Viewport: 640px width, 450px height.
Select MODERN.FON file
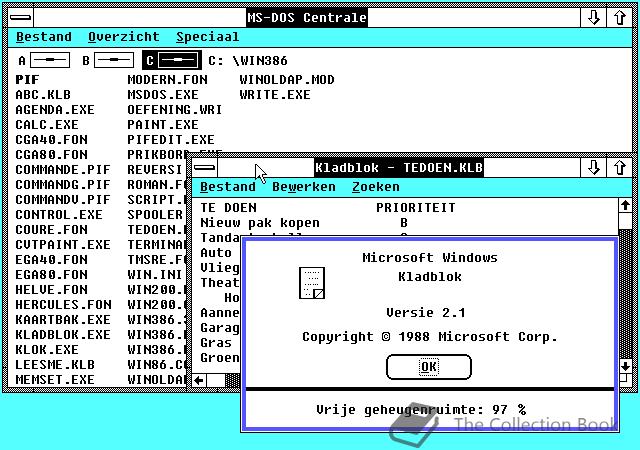point(167,80)
